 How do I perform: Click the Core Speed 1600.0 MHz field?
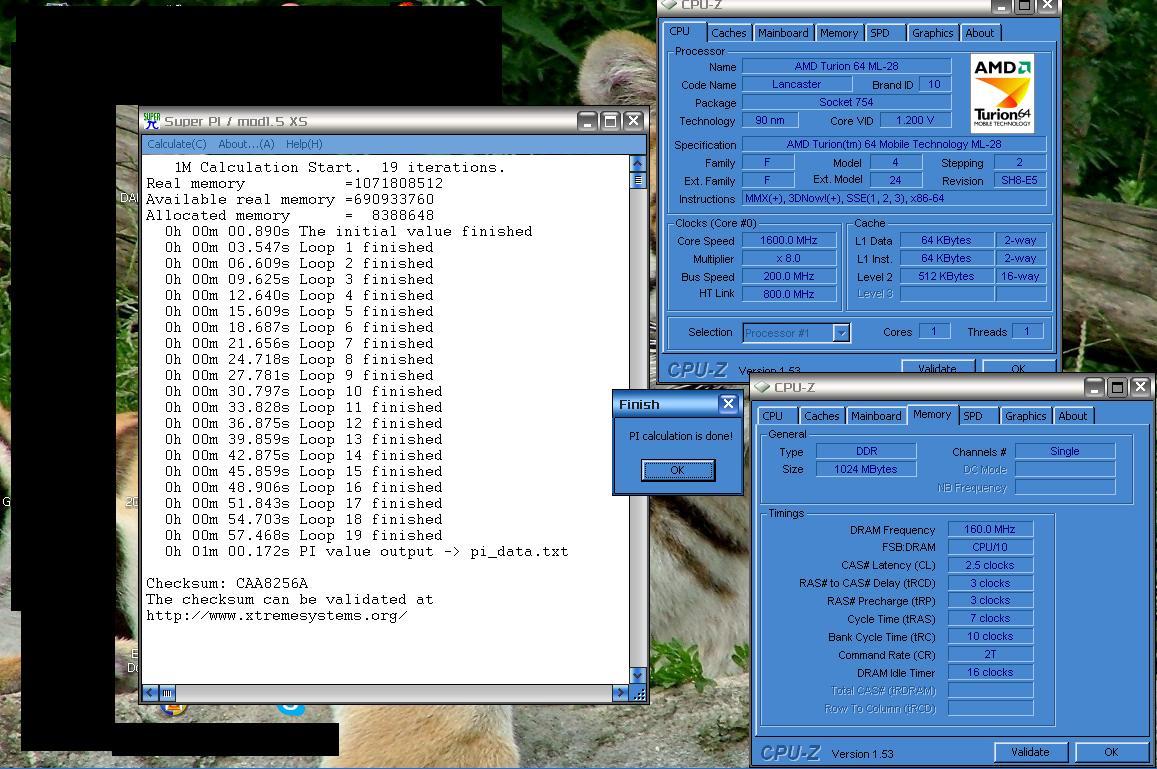click(789, 241)
